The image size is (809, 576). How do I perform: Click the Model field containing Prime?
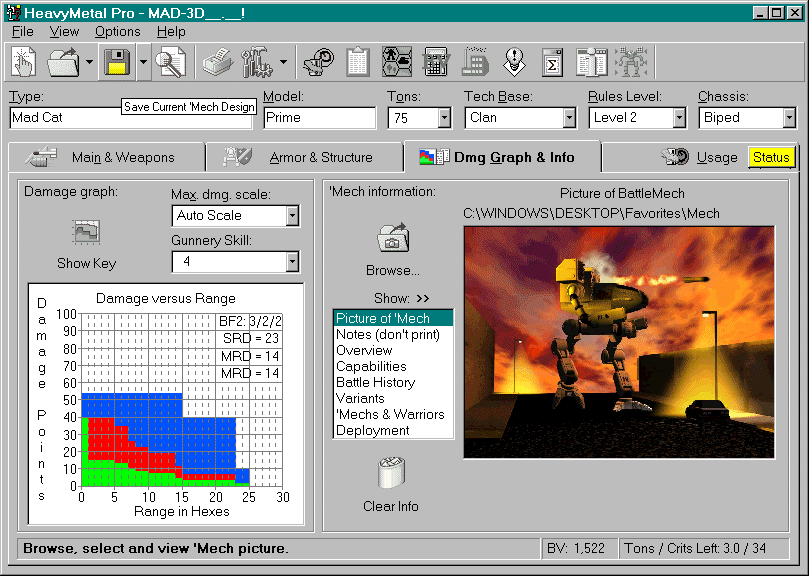click(x=319, y=118)
